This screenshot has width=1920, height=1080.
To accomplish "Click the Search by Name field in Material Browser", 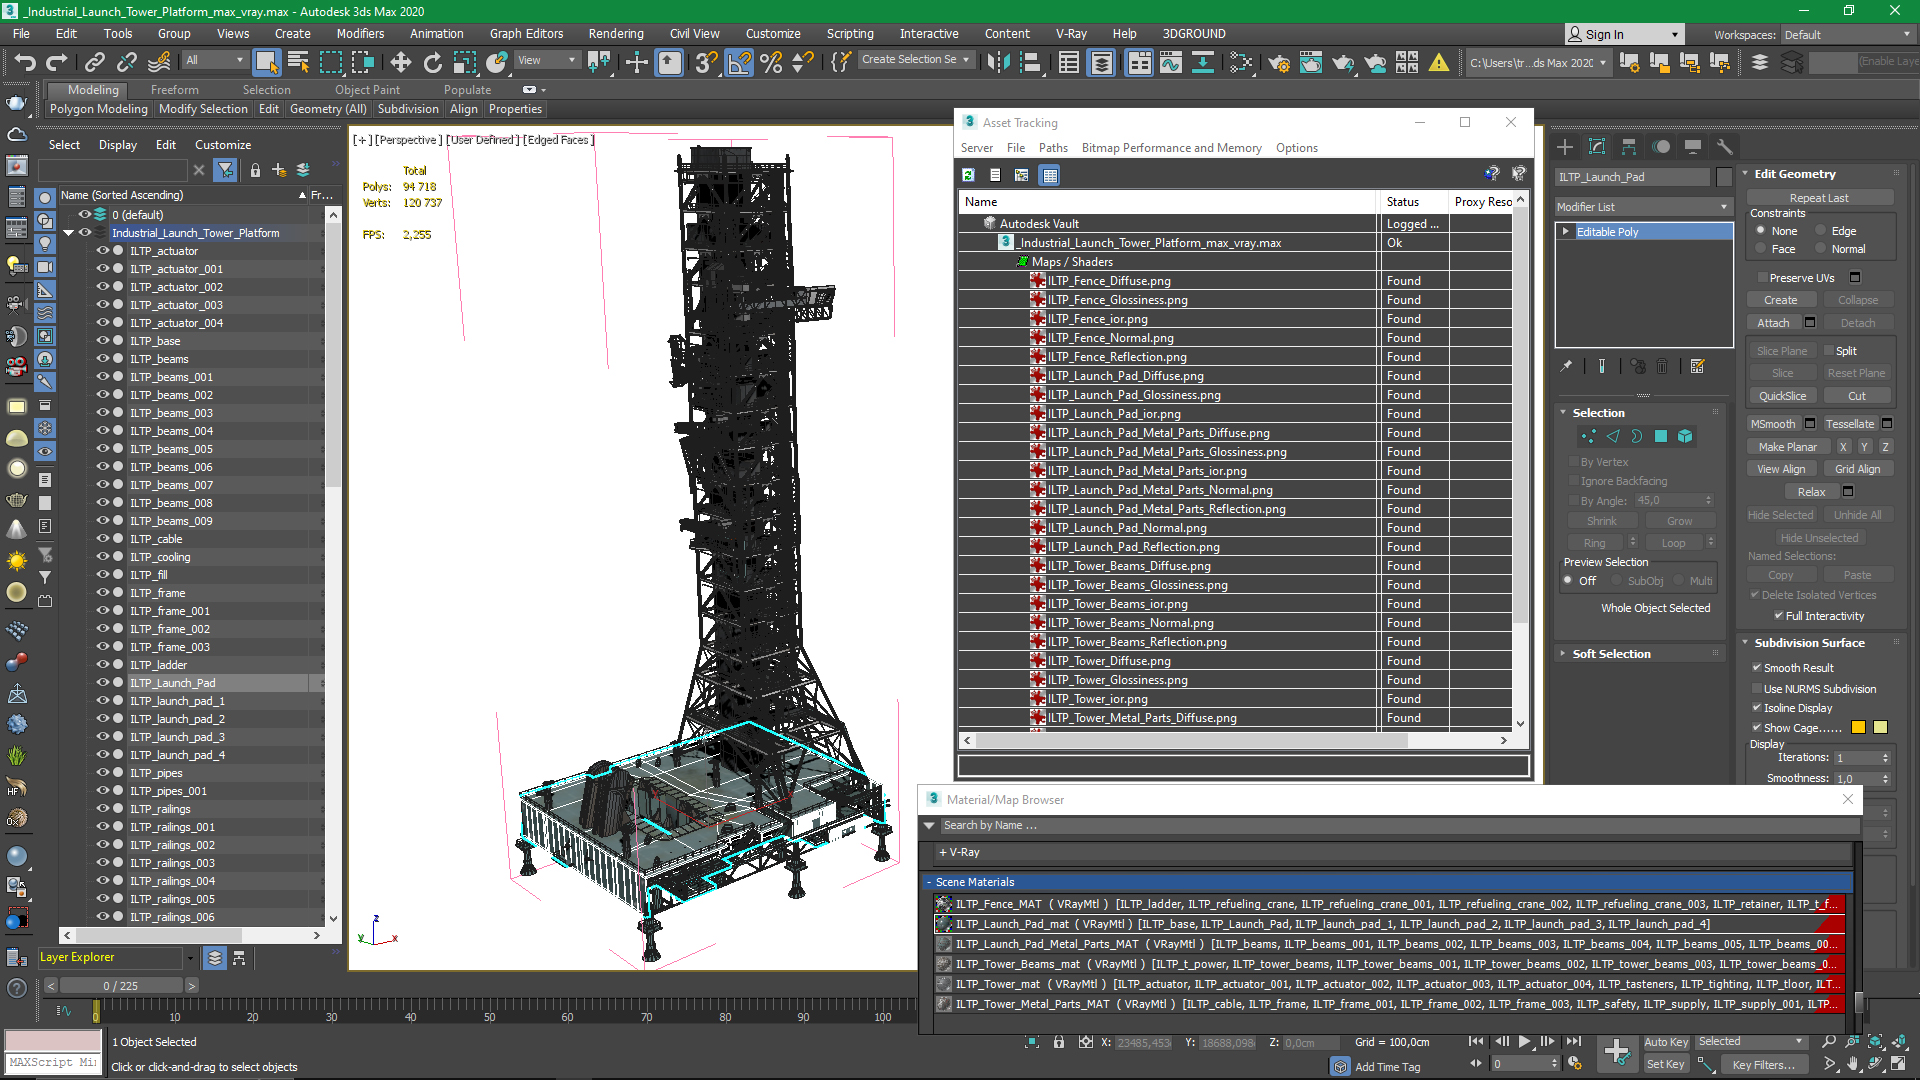I will [x=1398, y=826].
